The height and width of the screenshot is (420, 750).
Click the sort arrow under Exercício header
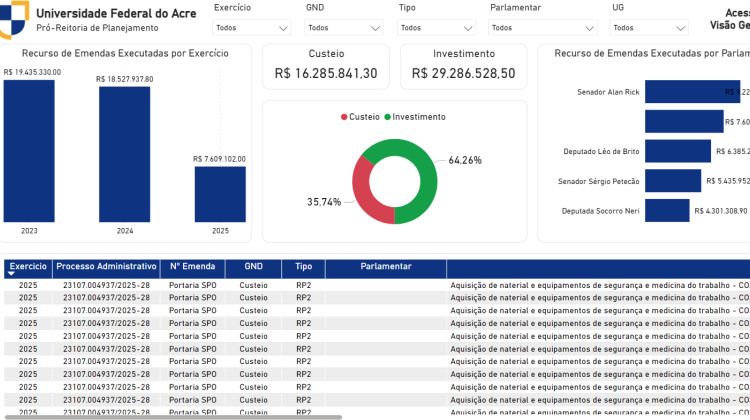(x=12, y=273)
